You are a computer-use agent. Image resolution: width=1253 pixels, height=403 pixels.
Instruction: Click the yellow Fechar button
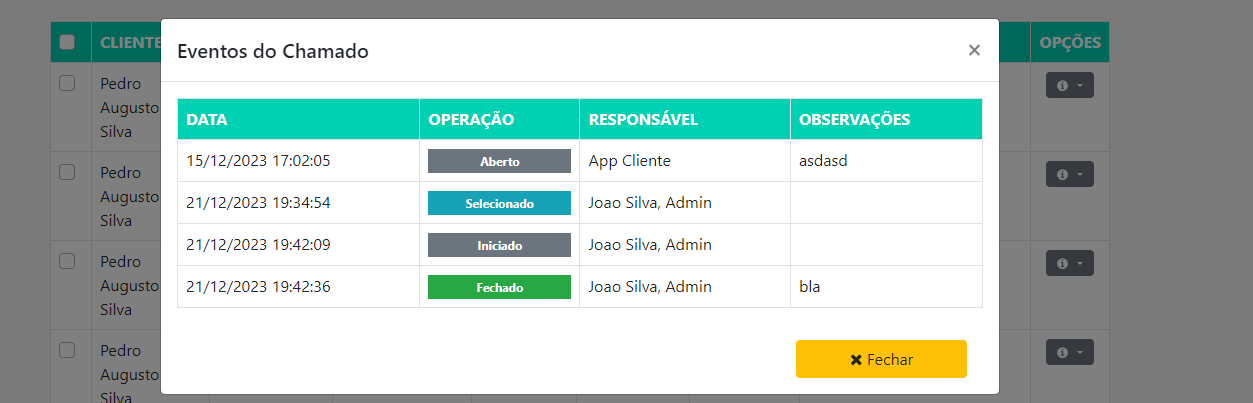[881, 359]
